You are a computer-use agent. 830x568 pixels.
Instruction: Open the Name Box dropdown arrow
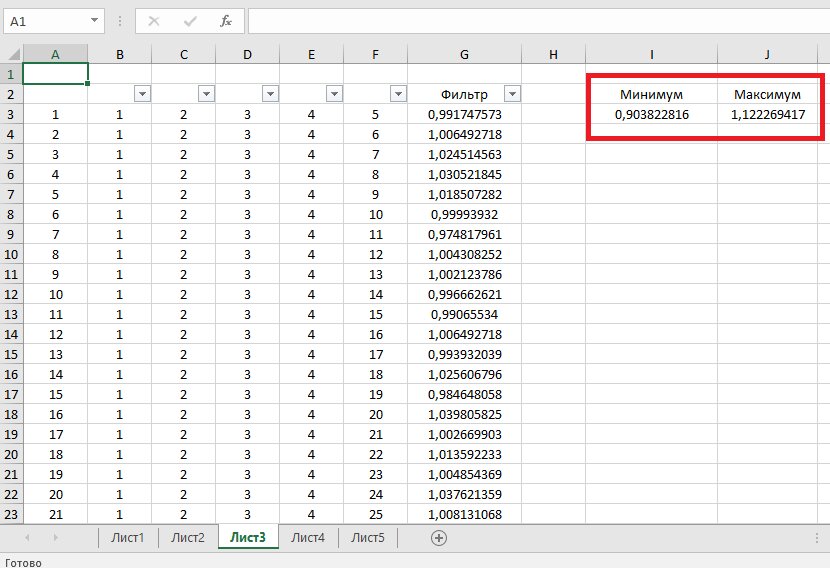[x=94, y=21]
